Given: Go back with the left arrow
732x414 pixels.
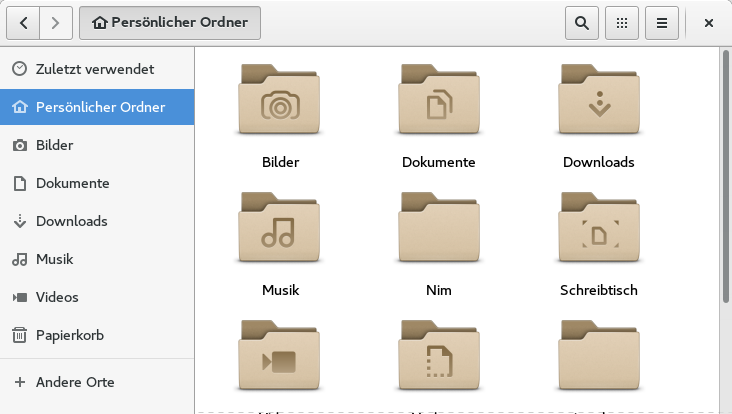Looking at the screenshot, I should click(x=23, y=23).
